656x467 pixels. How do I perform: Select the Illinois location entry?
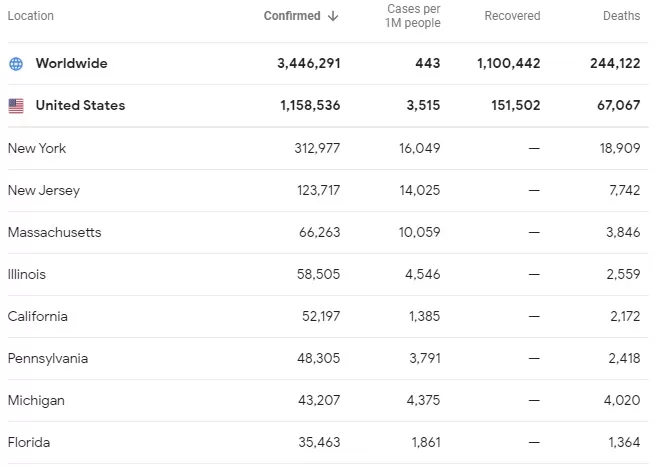tap(27, 275)
